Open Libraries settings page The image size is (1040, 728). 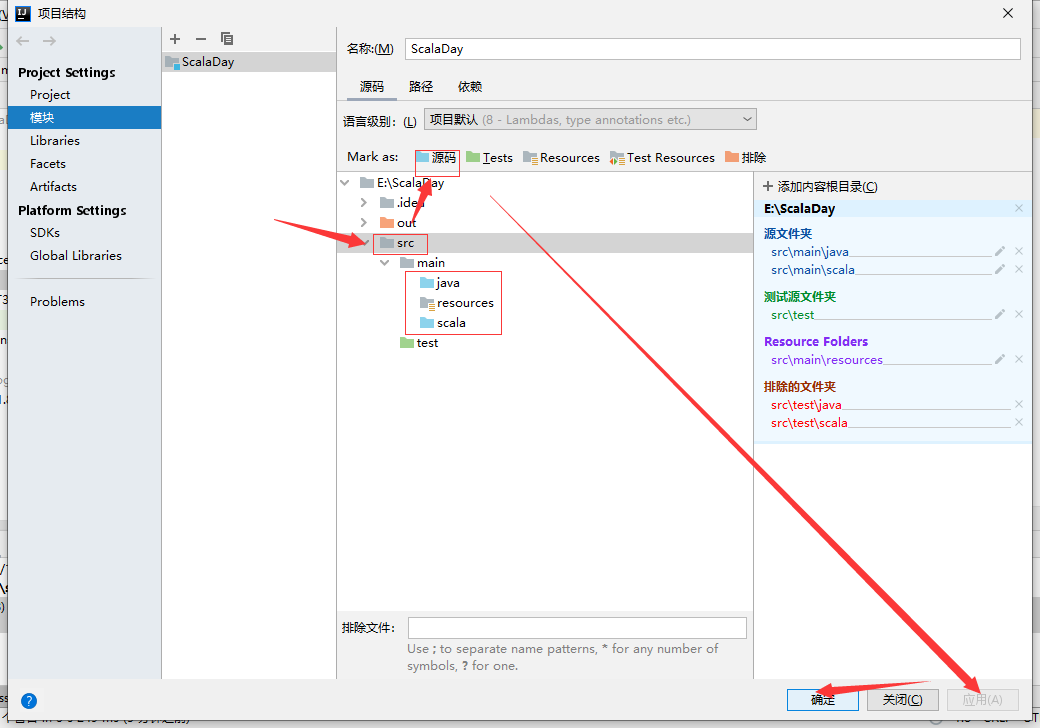54,141
